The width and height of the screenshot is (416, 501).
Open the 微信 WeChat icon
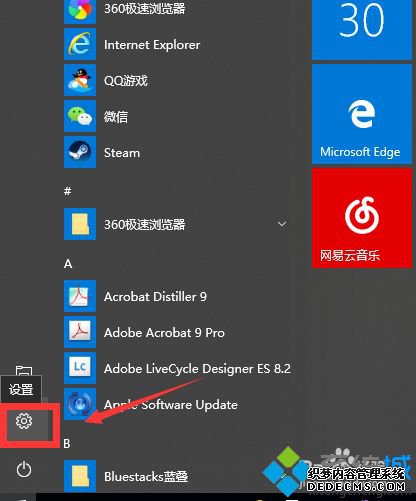(x=80, y=116)
